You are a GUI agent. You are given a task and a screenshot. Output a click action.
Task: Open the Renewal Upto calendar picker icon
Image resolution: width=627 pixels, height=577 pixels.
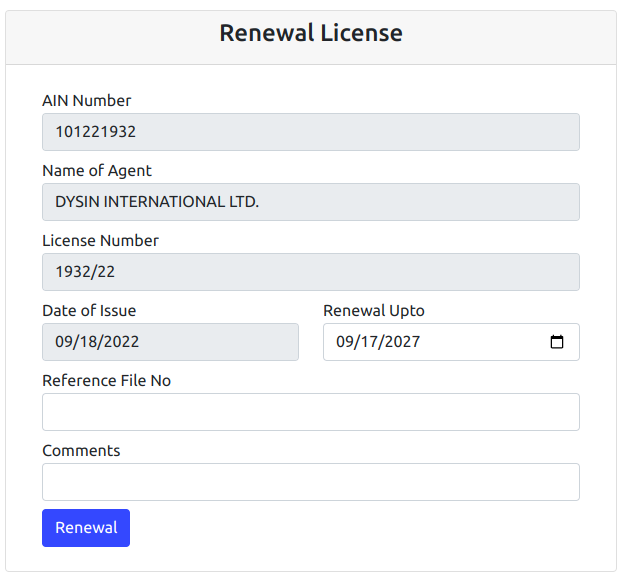[x=557, y=342]
